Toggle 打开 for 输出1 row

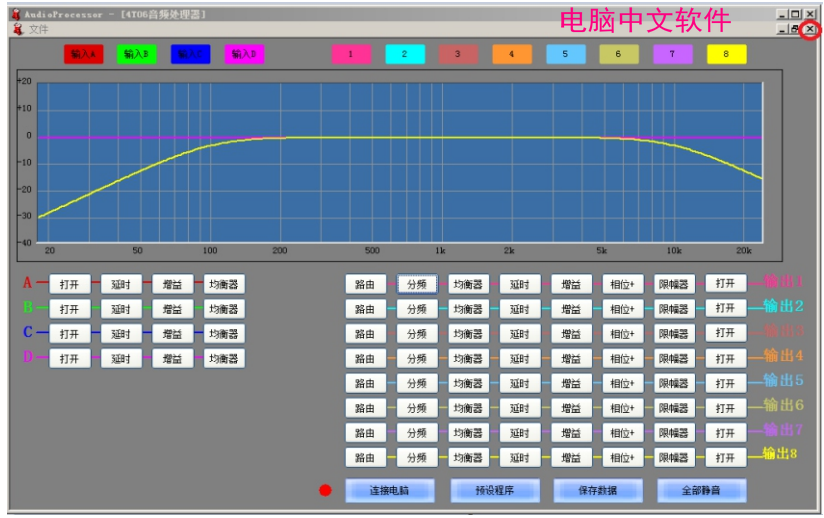[x=725, y=284]
